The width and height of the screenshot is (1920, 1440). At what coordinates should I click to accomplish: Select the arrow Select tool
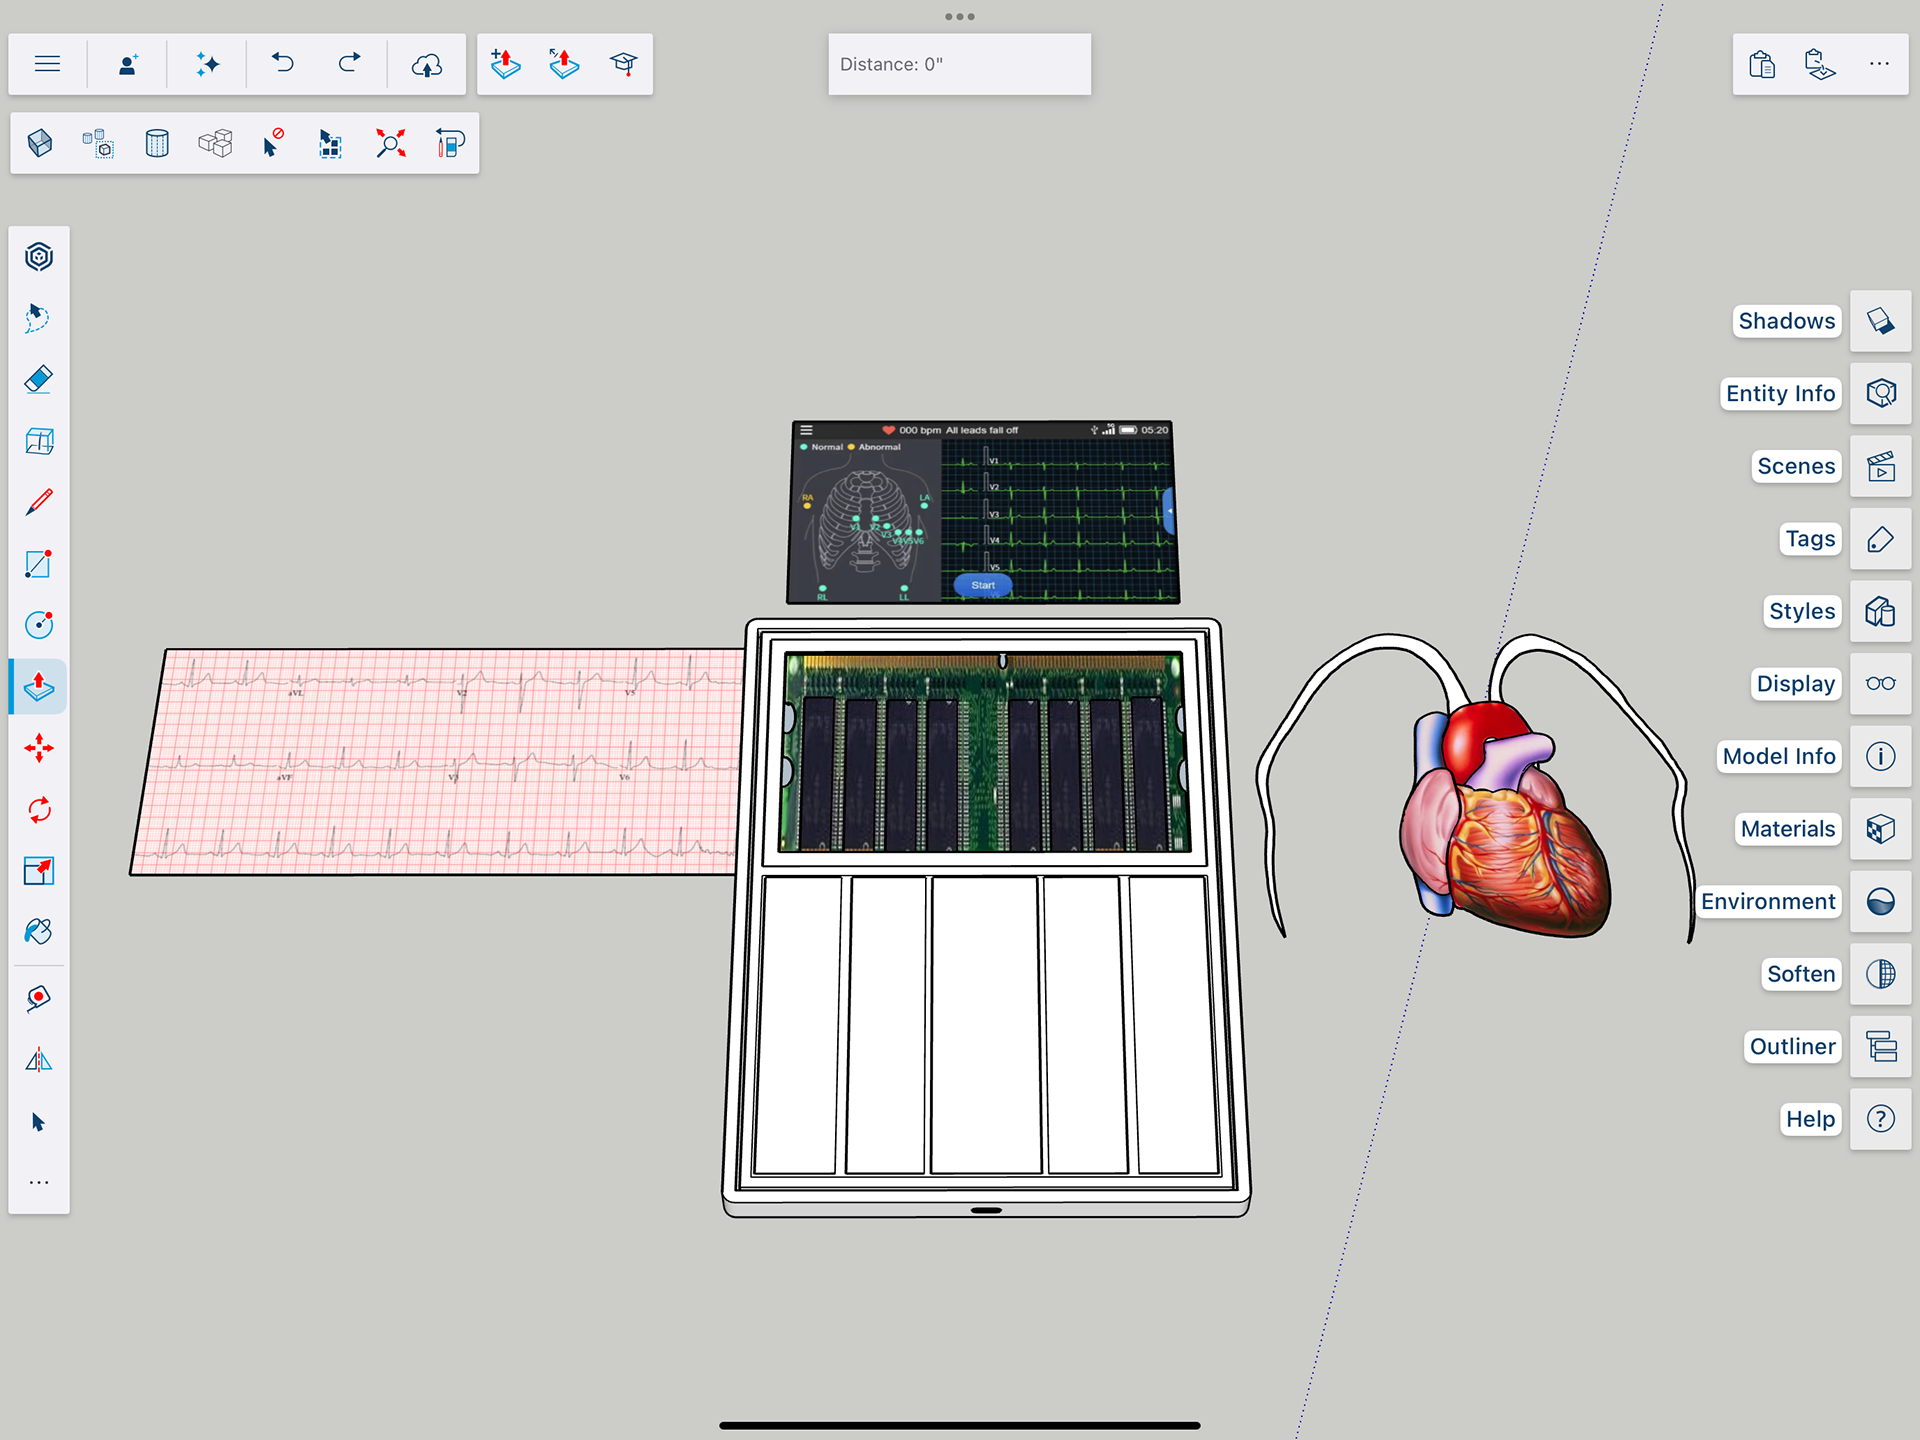point(38,1122)
